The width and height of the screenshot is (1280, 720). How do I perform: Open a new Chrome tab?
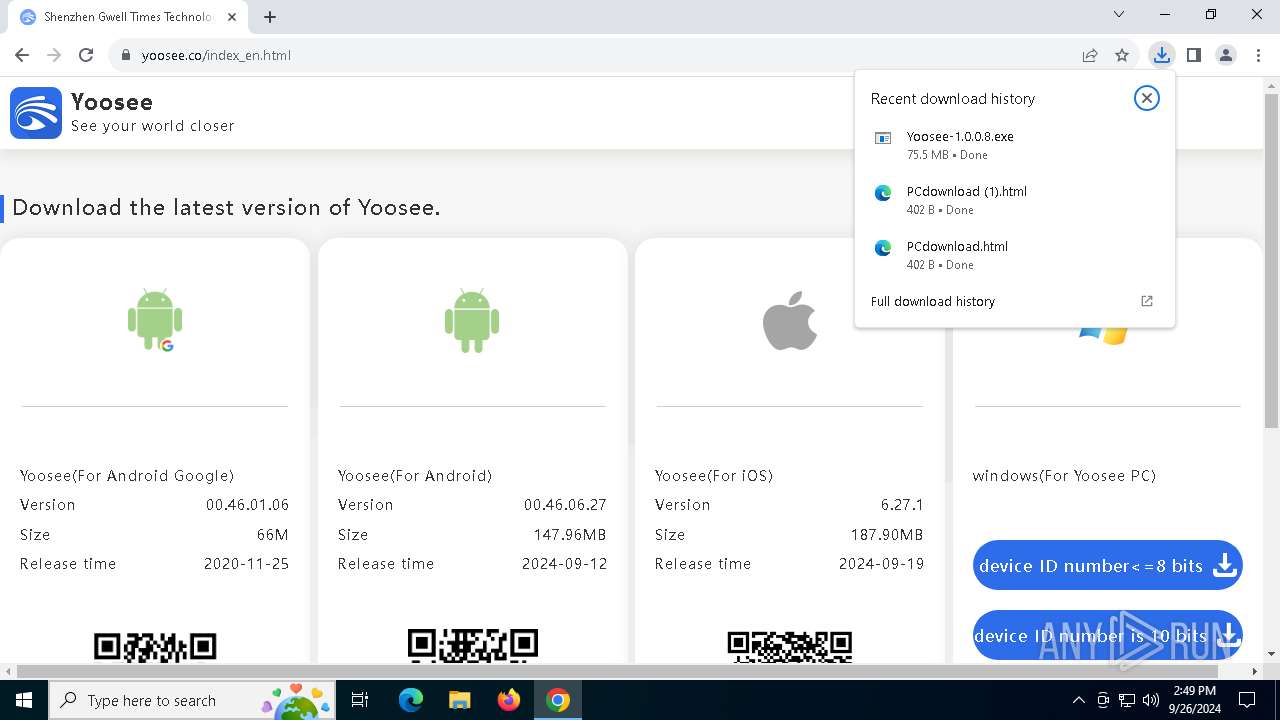tap(270, 17)
